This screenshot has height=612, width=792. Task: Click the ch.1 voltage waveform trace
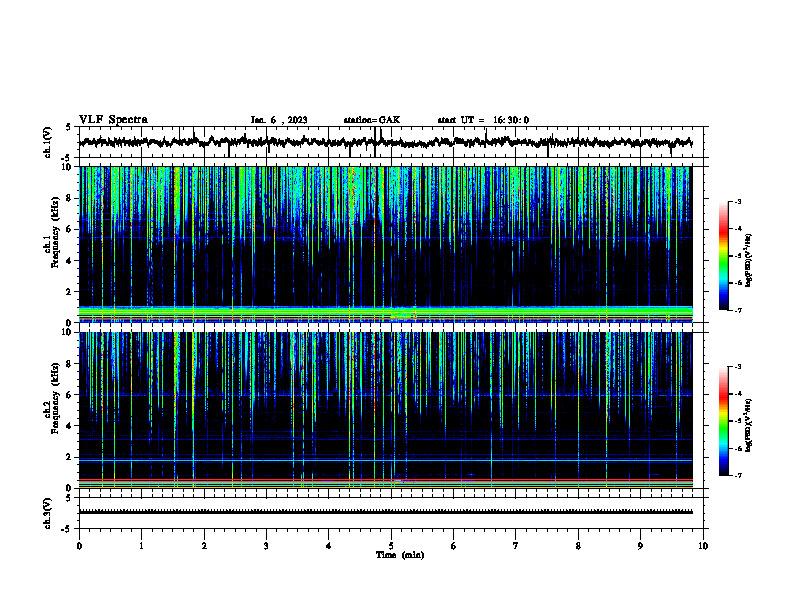[385, 142]
